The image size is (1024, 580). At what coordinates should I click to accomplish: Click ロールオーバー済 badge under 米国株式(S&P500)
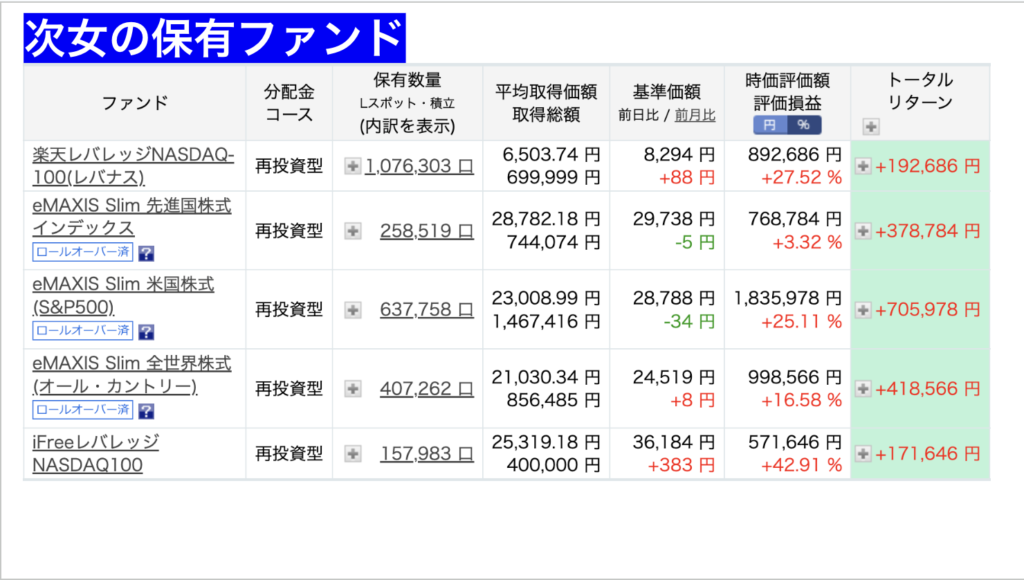[83, 330]
